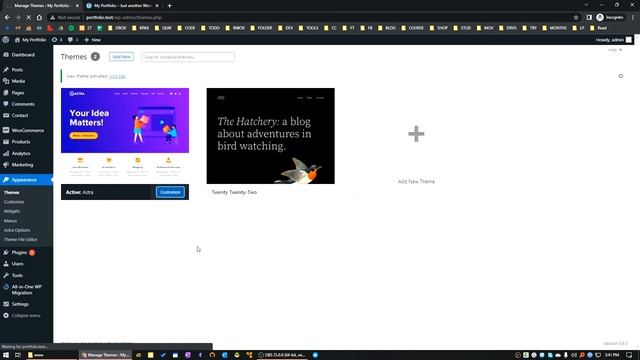This screenshot has width=640, height=360.
Task: Bookmark this page with star icon
Action: [576, 18]
